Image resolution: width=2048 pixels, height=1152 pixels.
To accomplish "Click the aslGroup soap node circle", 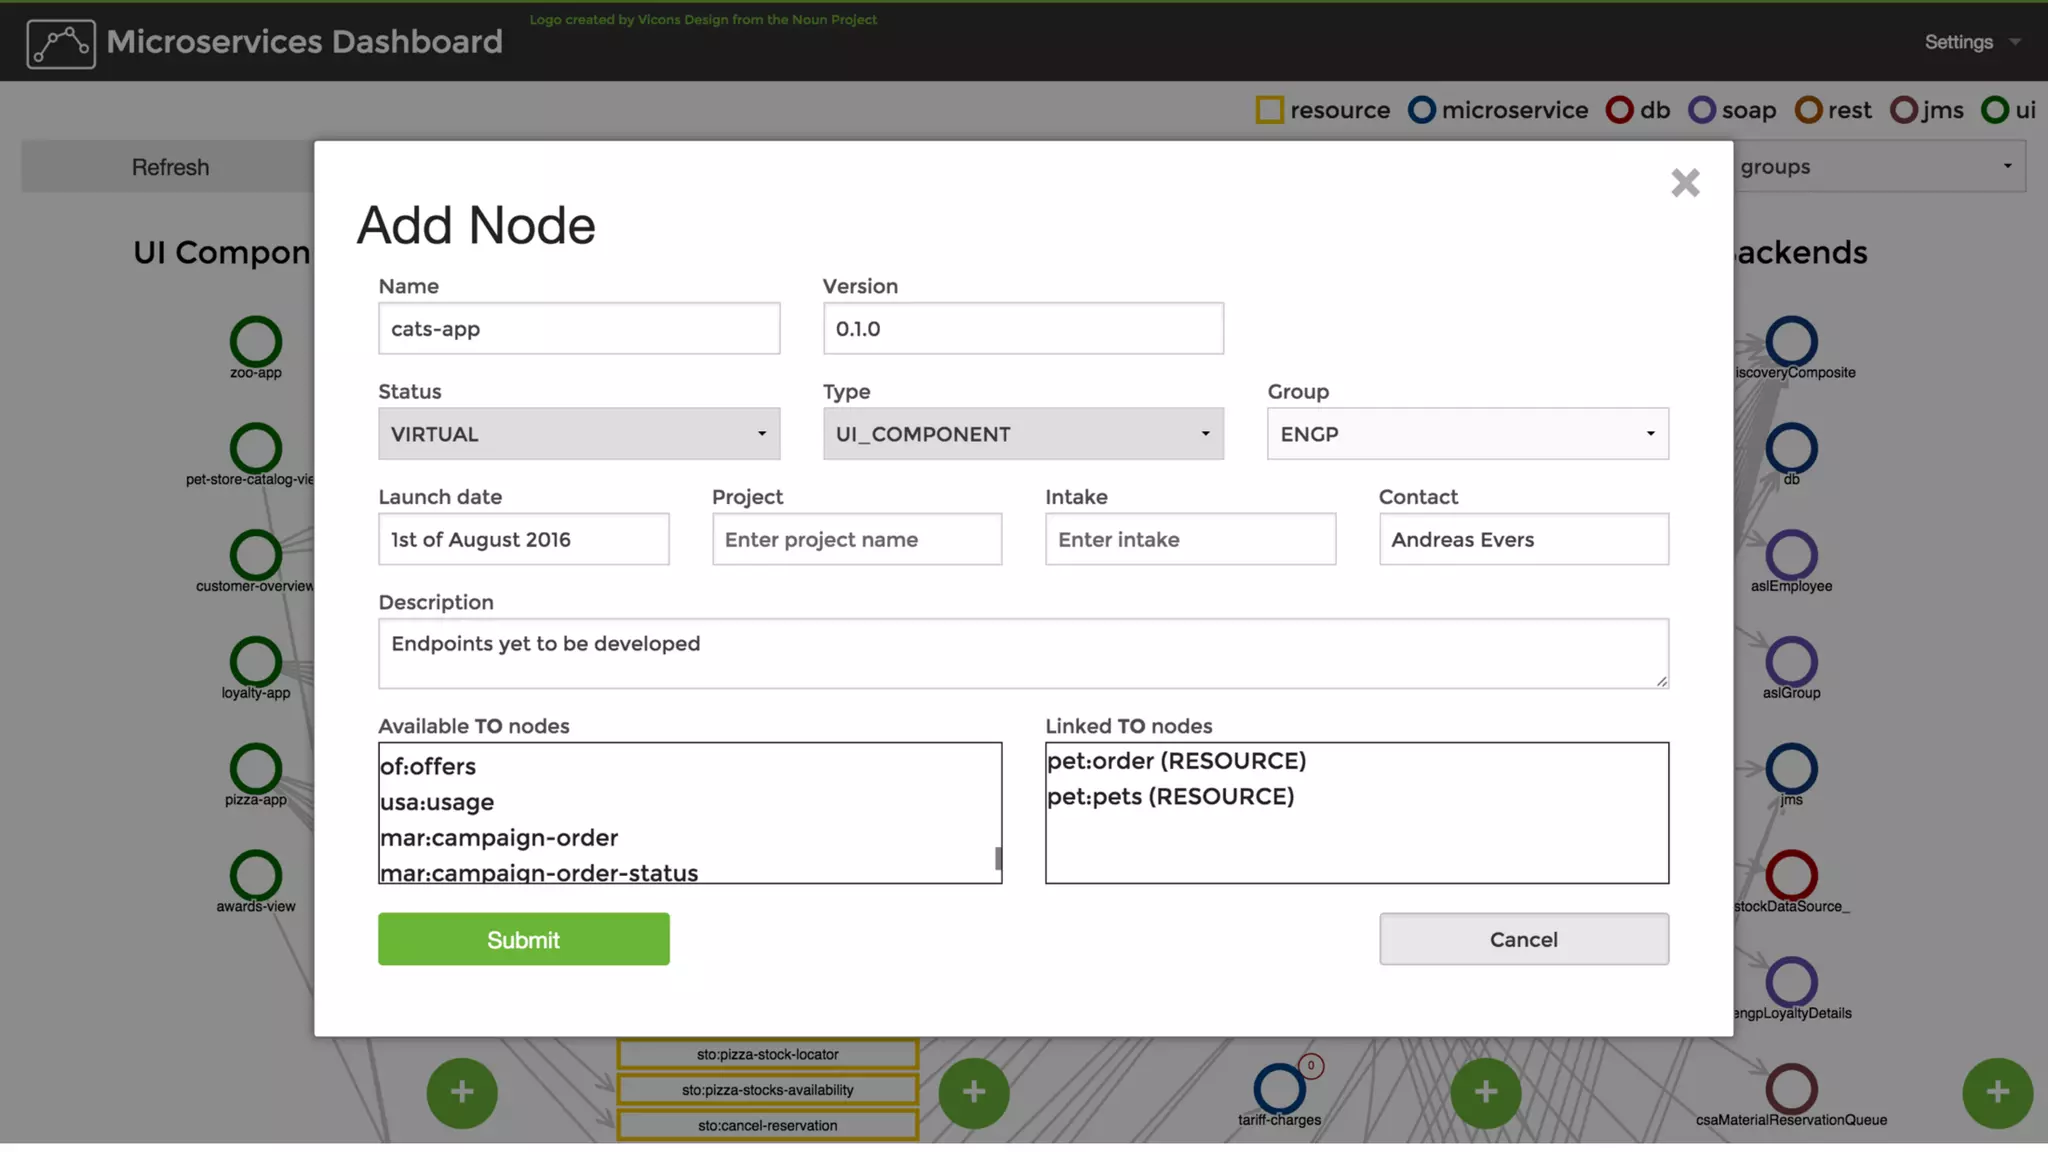I will (x=1791, y=661).
